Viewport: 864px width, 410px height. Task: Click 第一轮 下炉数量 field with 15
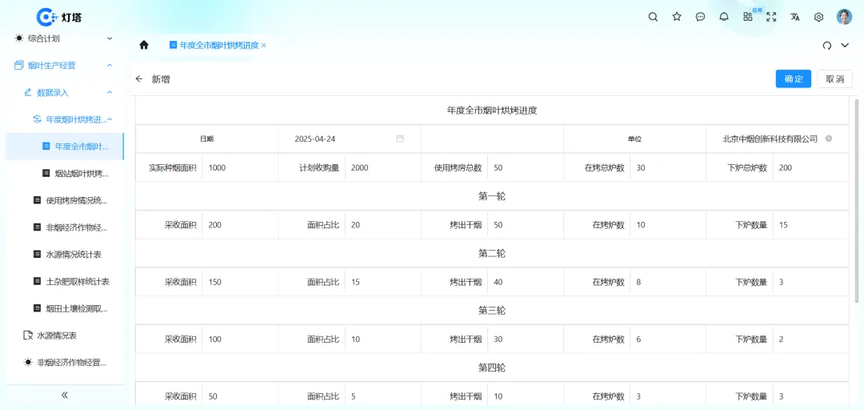811,225
